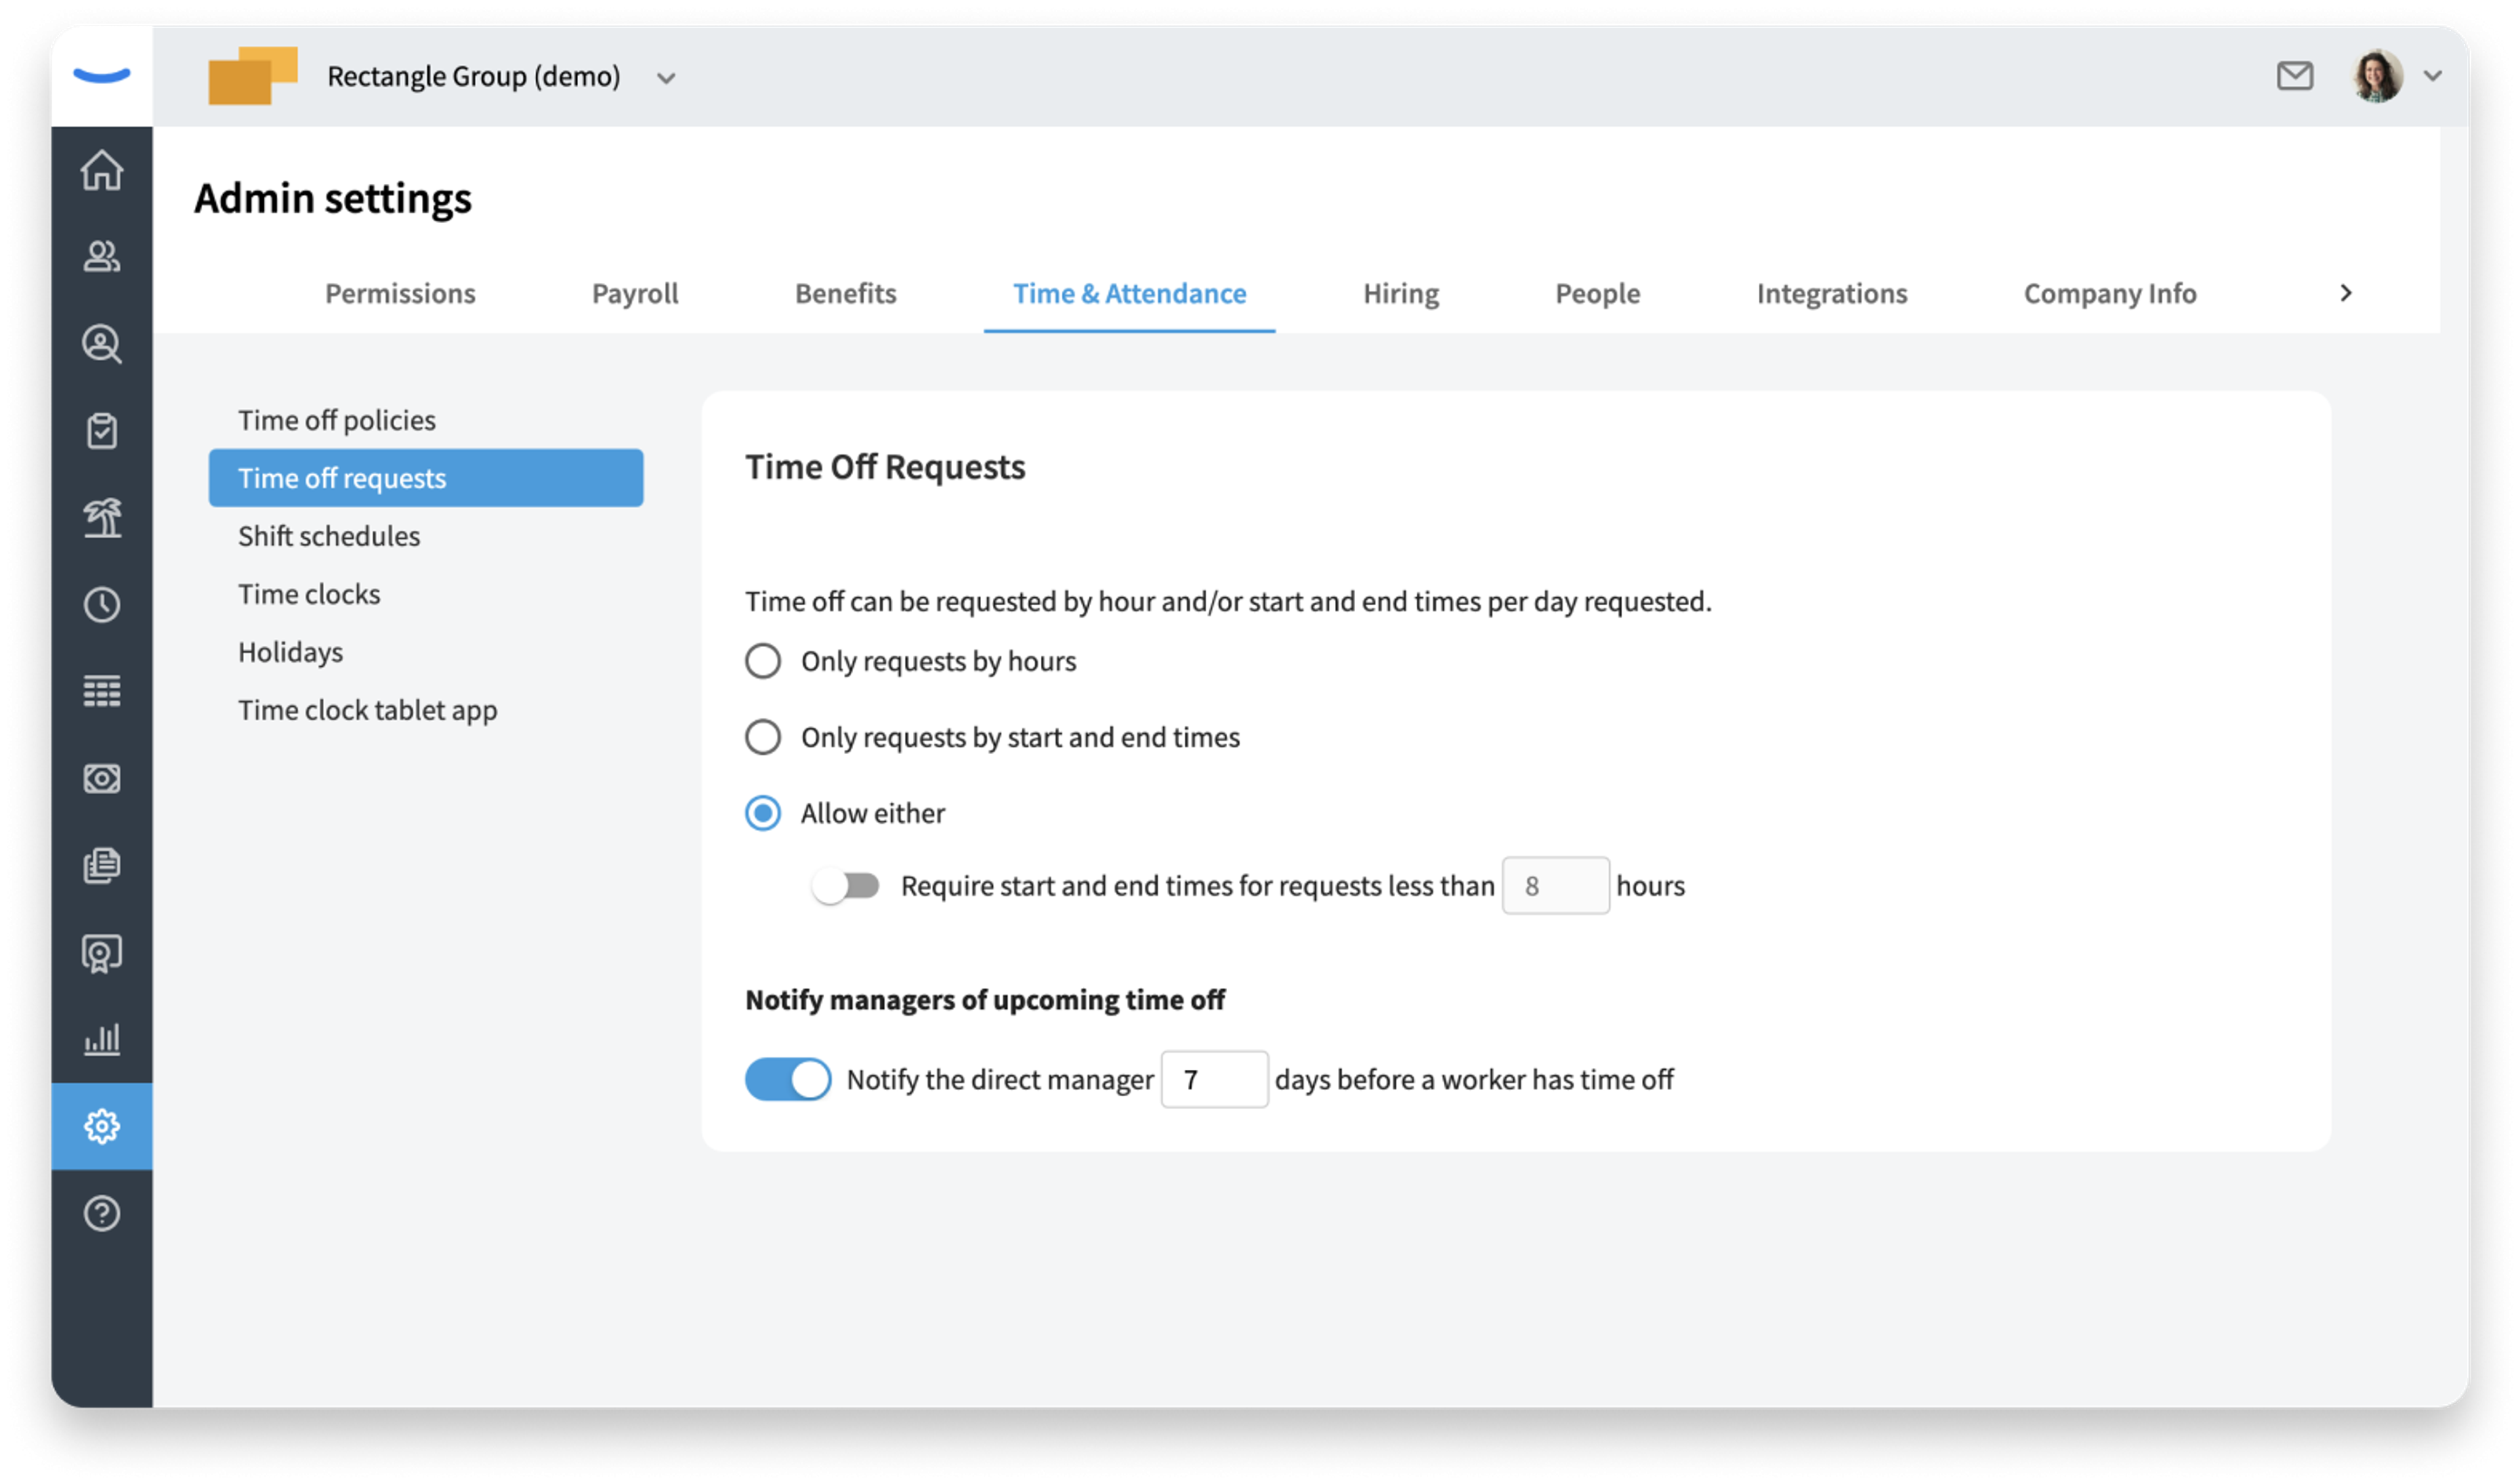Click the people directory sidebar icon
This screenshot has width=2520, height=1484.
(x=101, y=257)
